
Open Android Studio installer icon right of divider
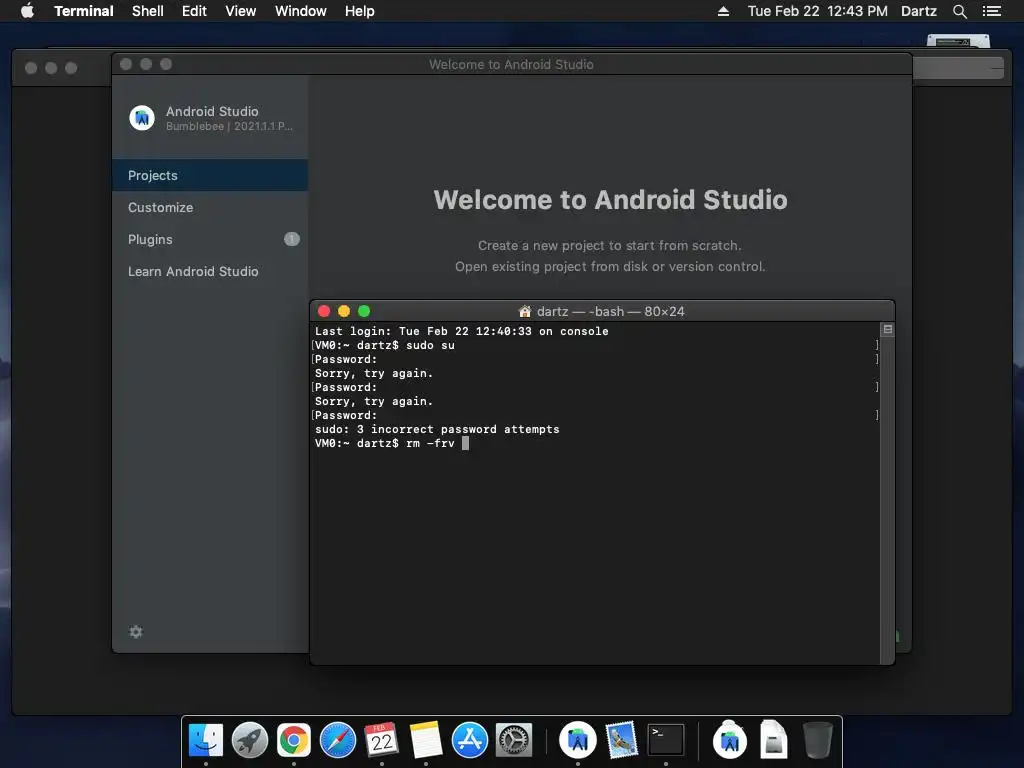click(x=729, y=740)
